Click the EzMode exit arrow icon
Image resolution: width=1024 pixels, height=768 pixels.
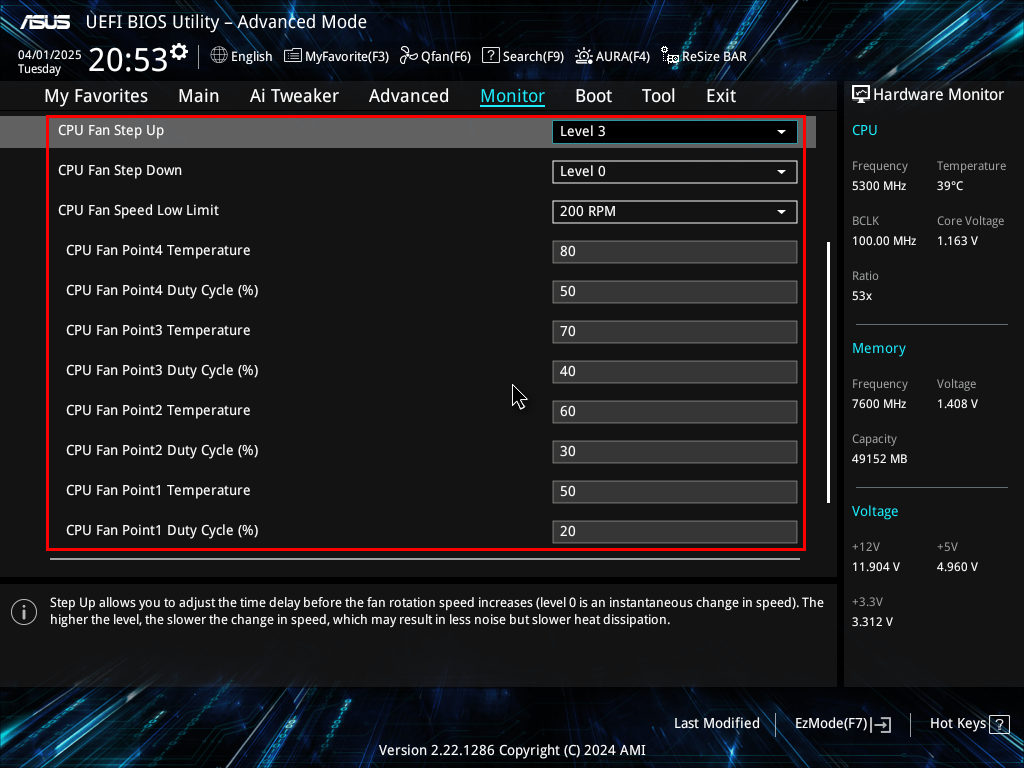click(882, 724)
